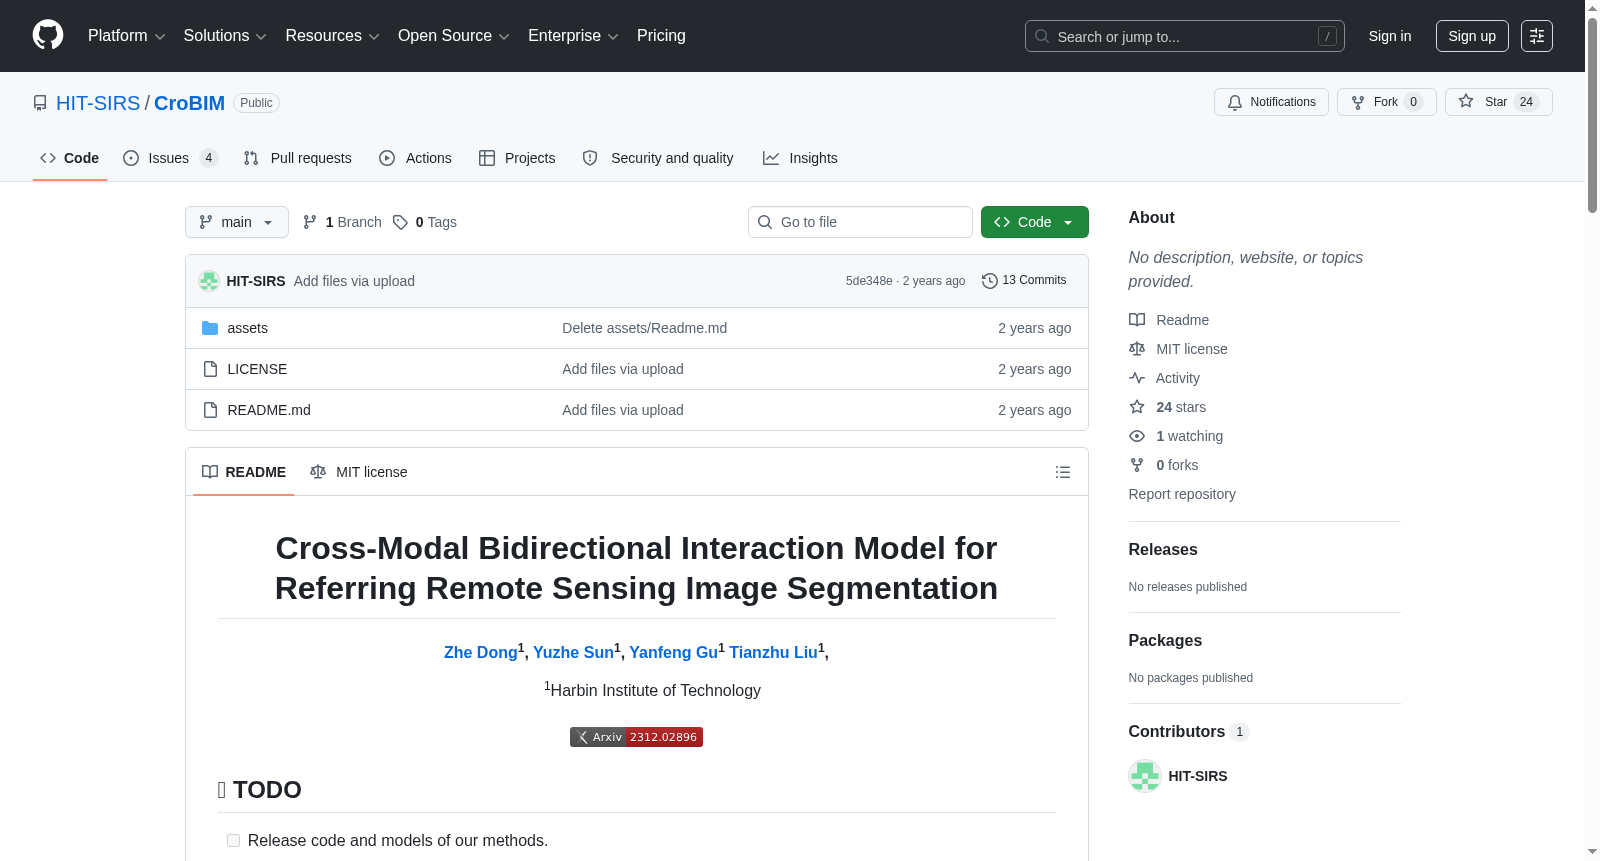This screenshot has height=861, width=1600.
Task: Expand the Enterprise menu
Action: (x=573, y=36)
